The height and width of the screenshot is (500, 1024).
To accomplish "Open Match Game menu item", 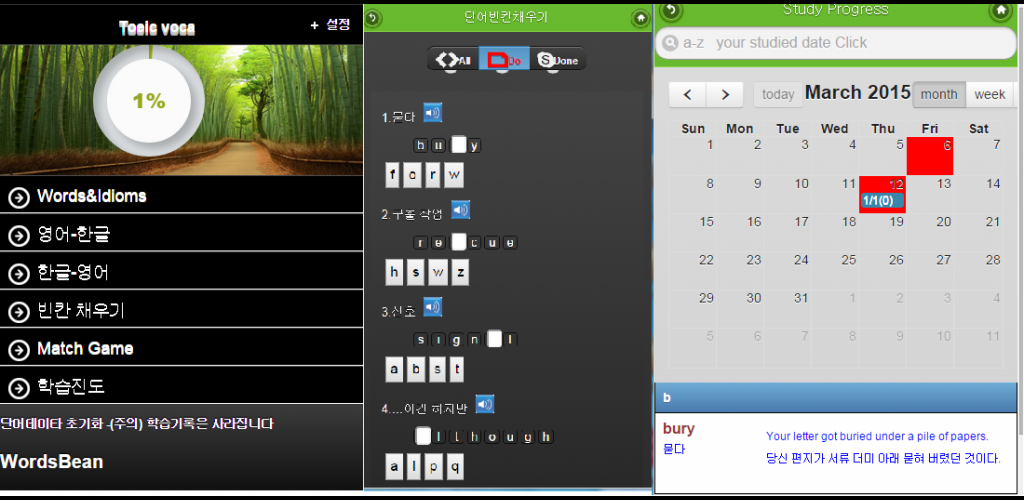I will click(x=182, y=348).
